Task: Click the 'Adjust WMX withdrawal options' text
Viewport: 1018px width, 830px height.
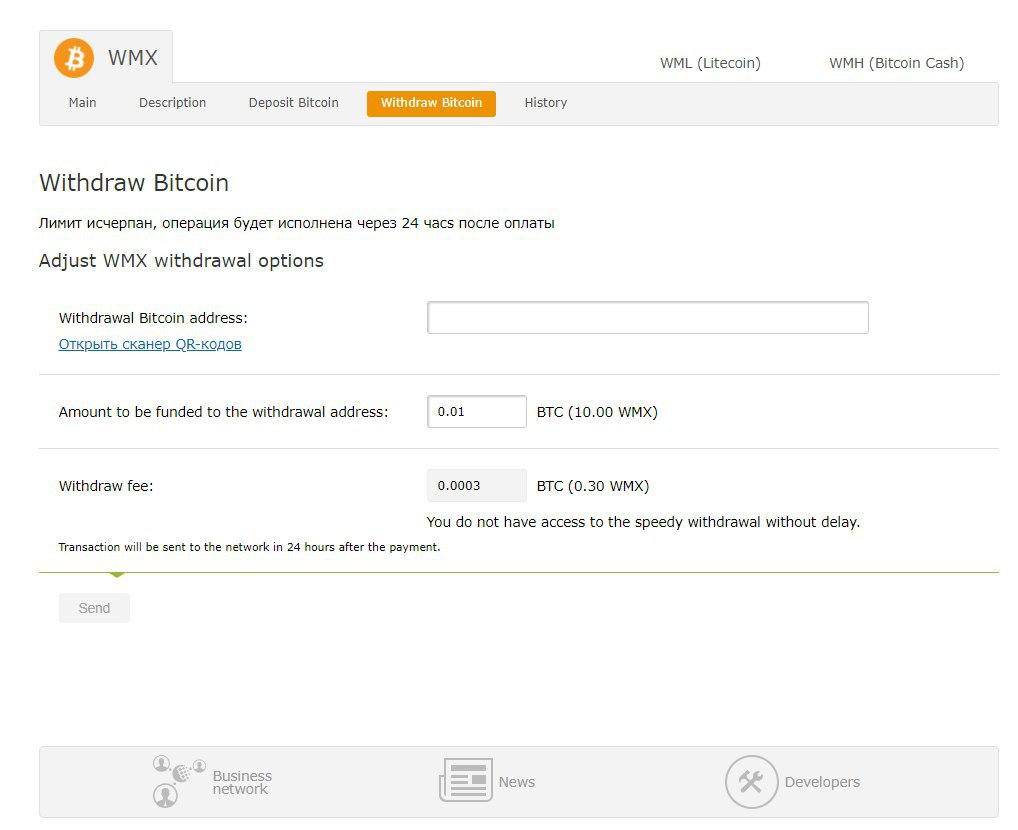Action: point(181,260)
